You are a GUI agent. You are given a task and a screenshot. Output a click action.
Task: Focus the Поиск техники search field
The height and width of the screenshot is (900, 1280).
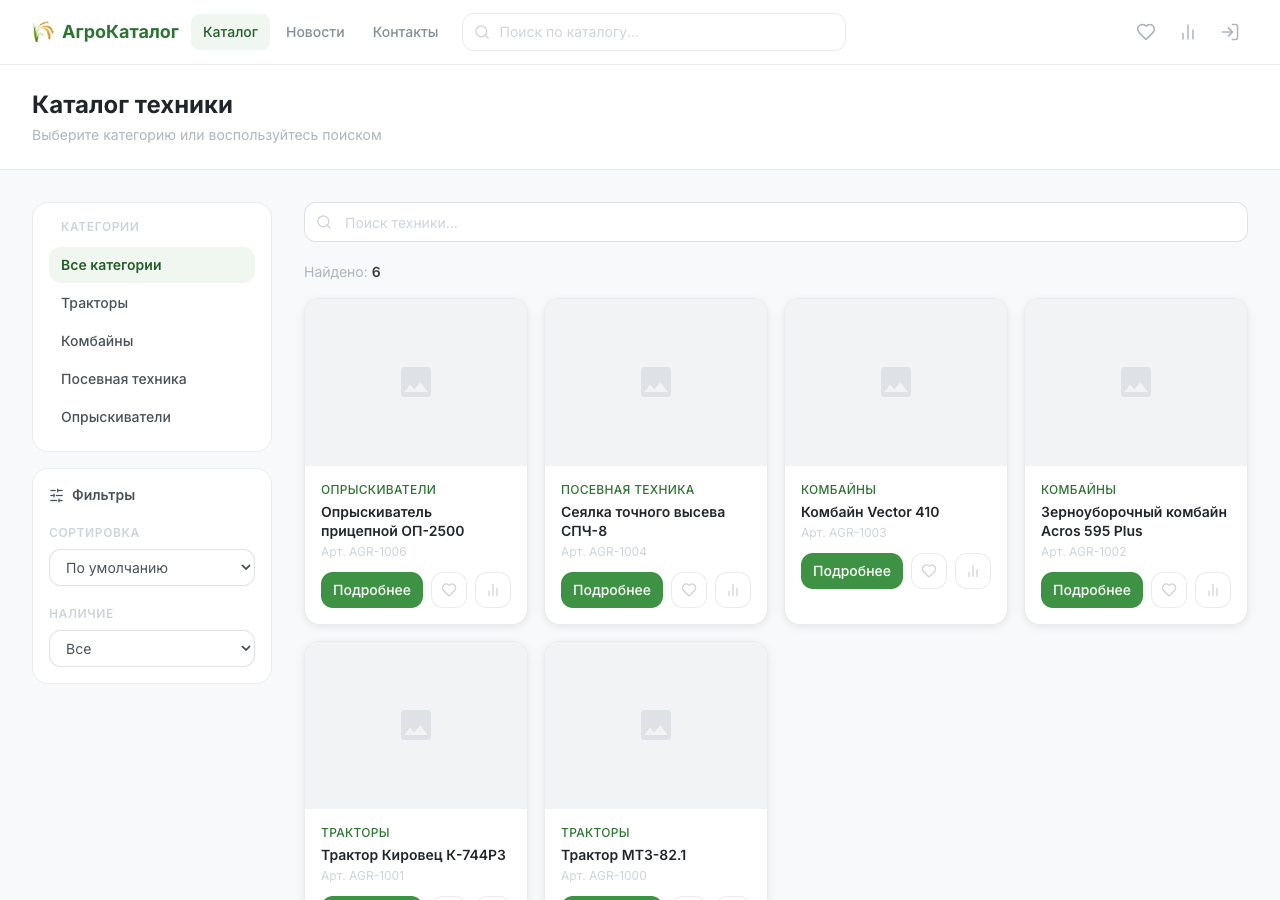[x=776, y=222]
